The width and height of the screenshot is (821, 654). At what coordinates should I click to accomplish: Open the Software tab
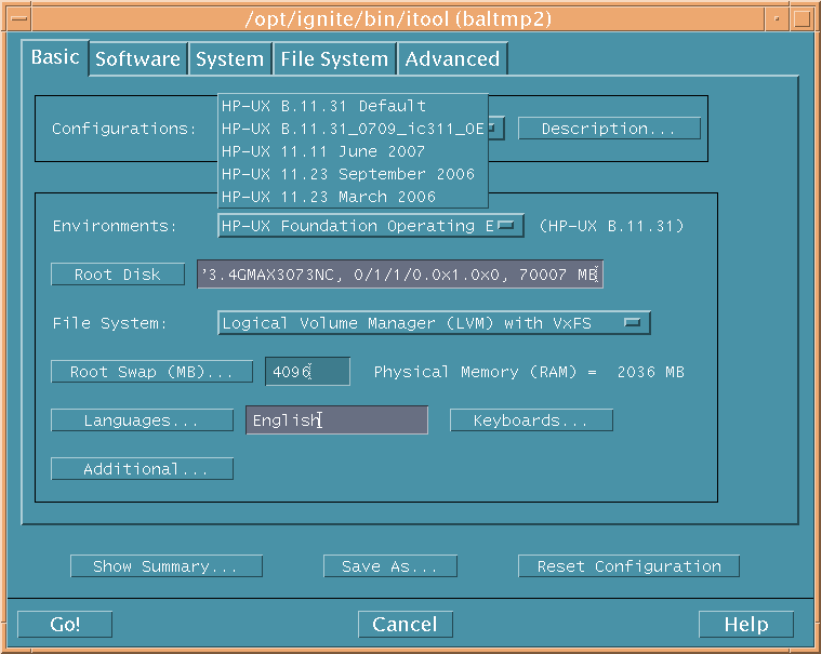pyautogui.click(x=138, y=59)
